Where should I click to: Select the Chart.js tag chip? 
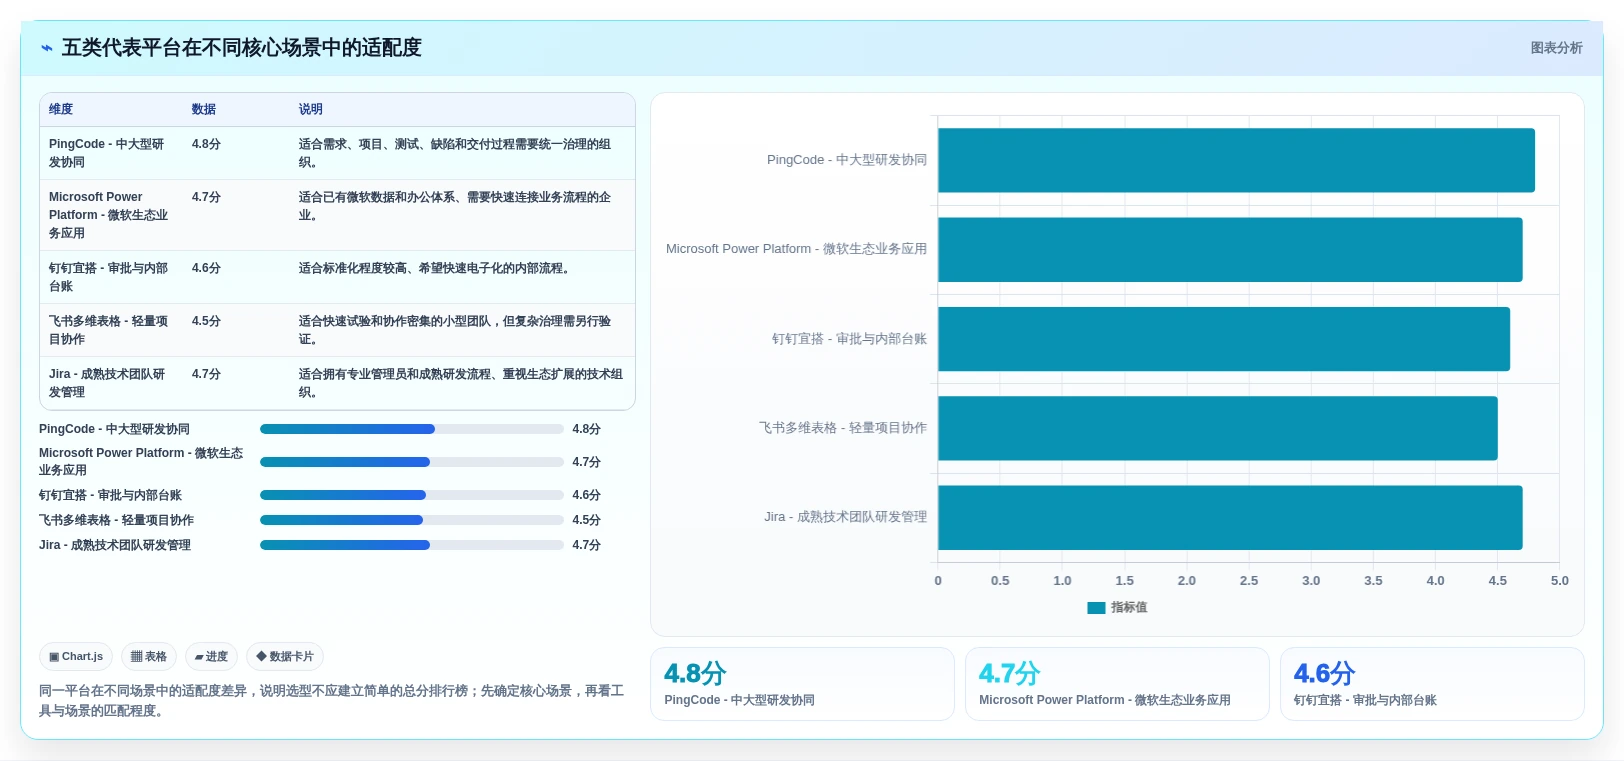tap(76, 657)
